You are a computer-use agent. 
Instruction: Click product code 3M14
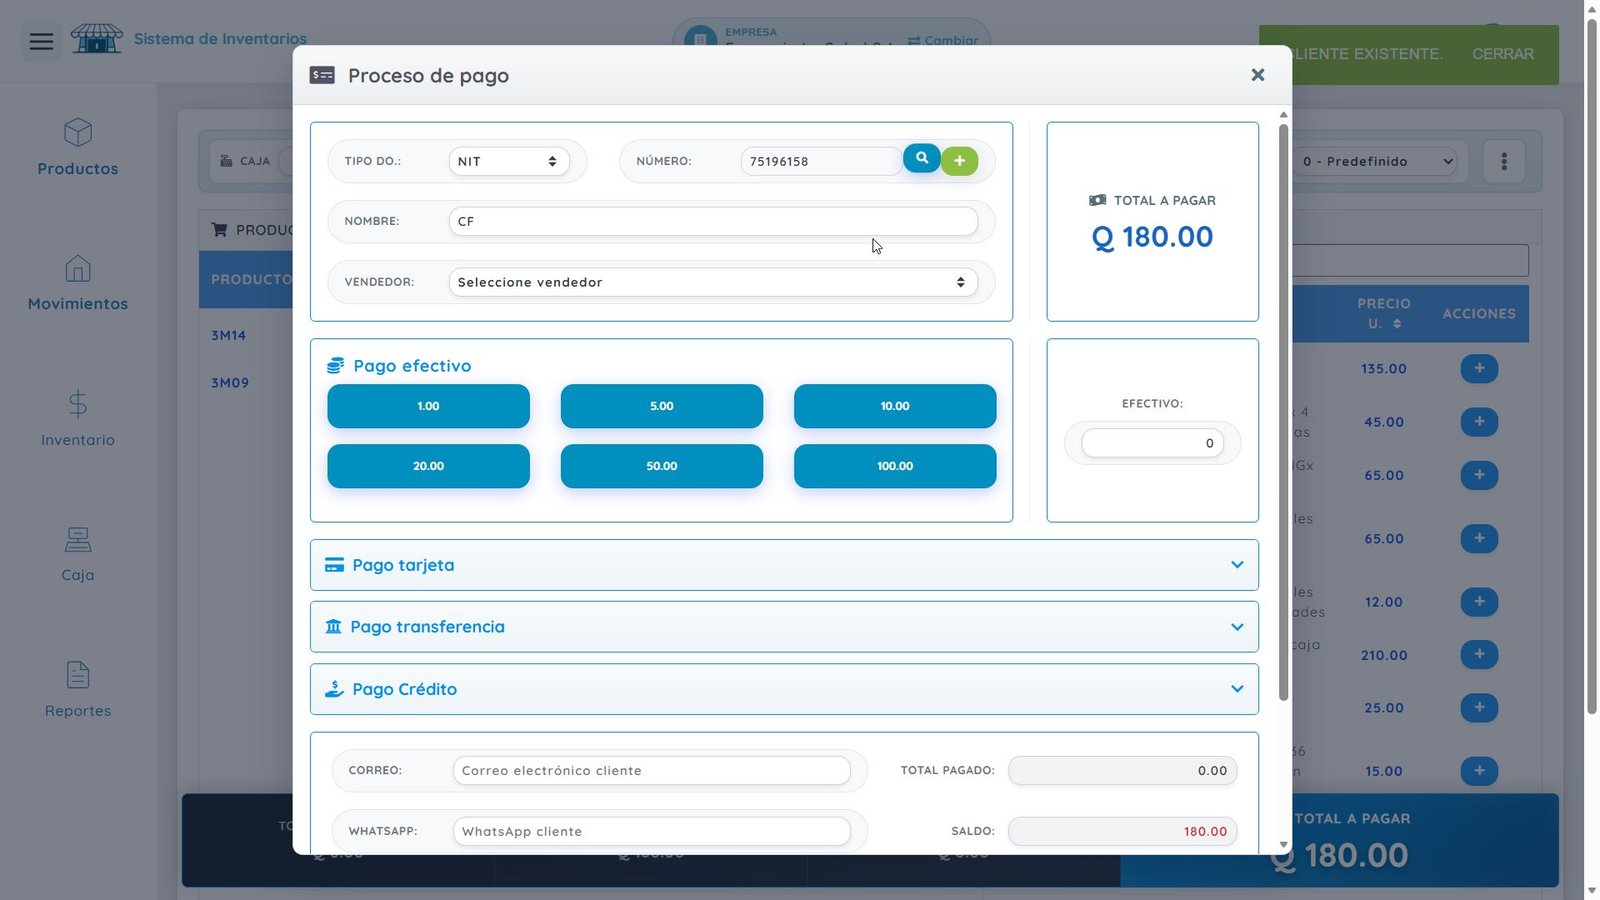[229, 335]
